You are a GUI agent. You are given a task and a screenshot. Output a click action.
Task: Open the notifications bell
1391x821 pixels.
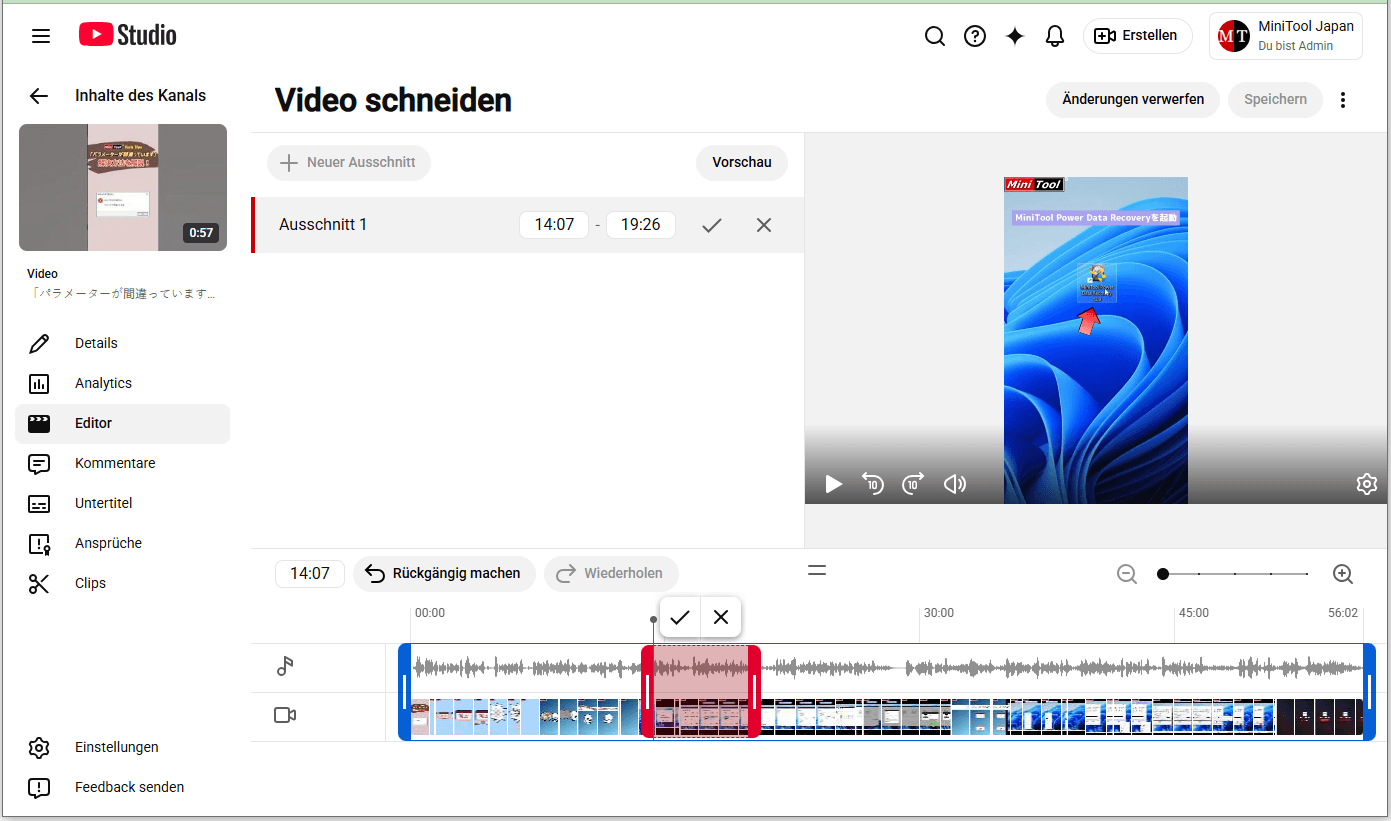(x=1055, y=36)
